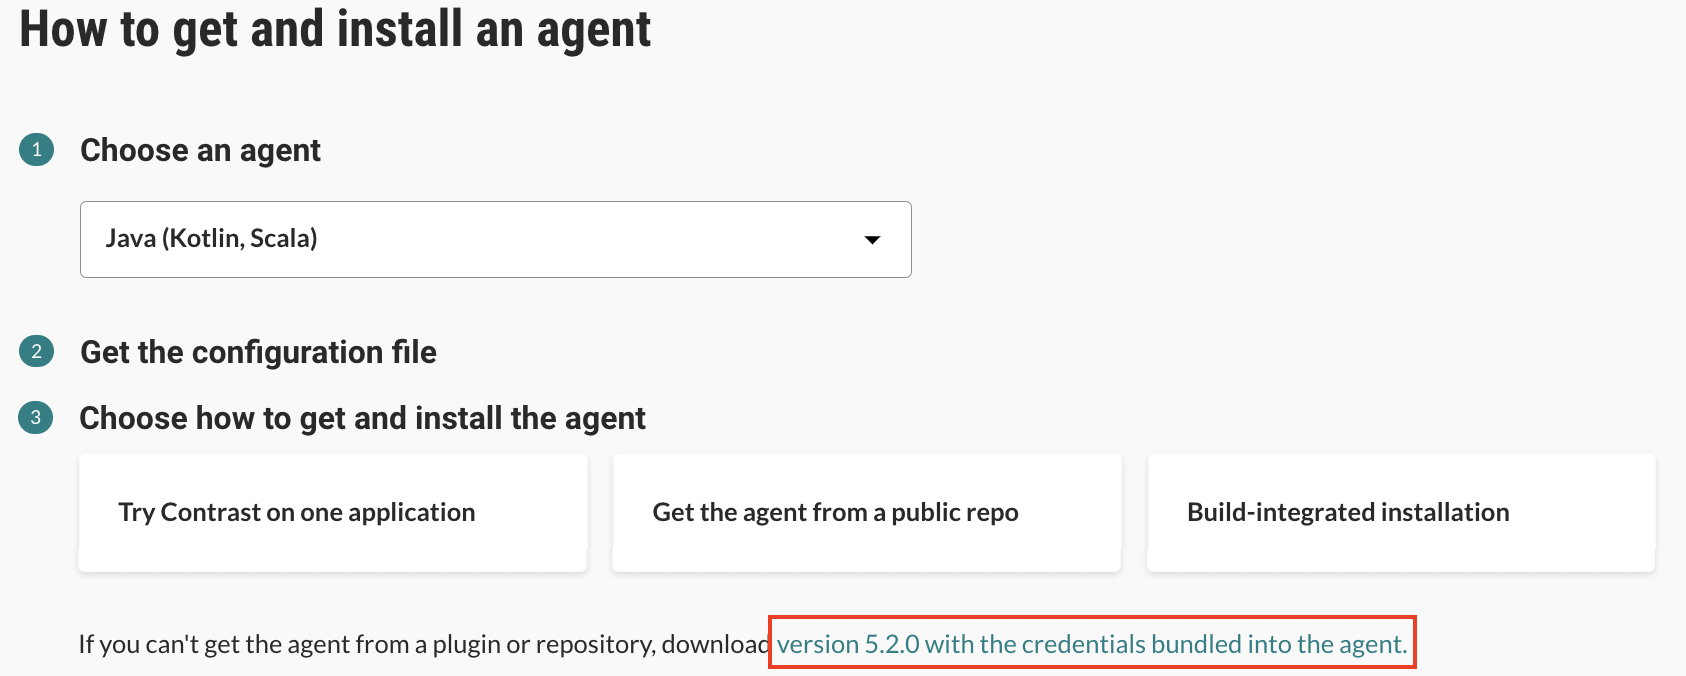The width and height of the screenshot is (1686, 676).
Task: Click the dropdown caret arrow icon
Action: coord(872,240)
